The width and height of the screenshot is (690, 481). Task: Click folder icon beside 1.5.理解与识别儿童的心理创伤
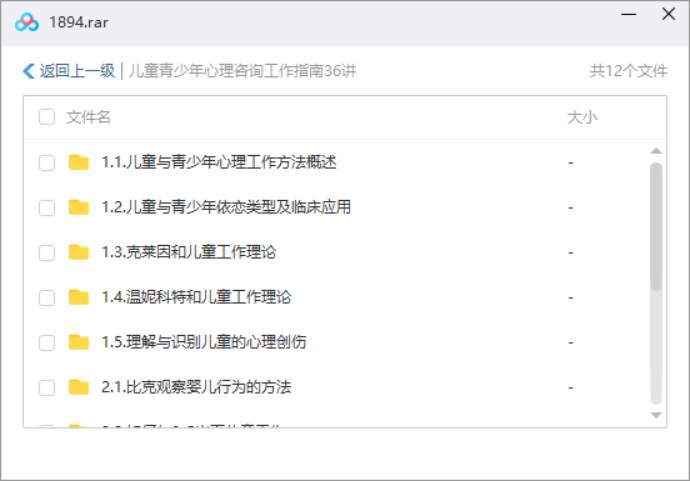[79, 342]
